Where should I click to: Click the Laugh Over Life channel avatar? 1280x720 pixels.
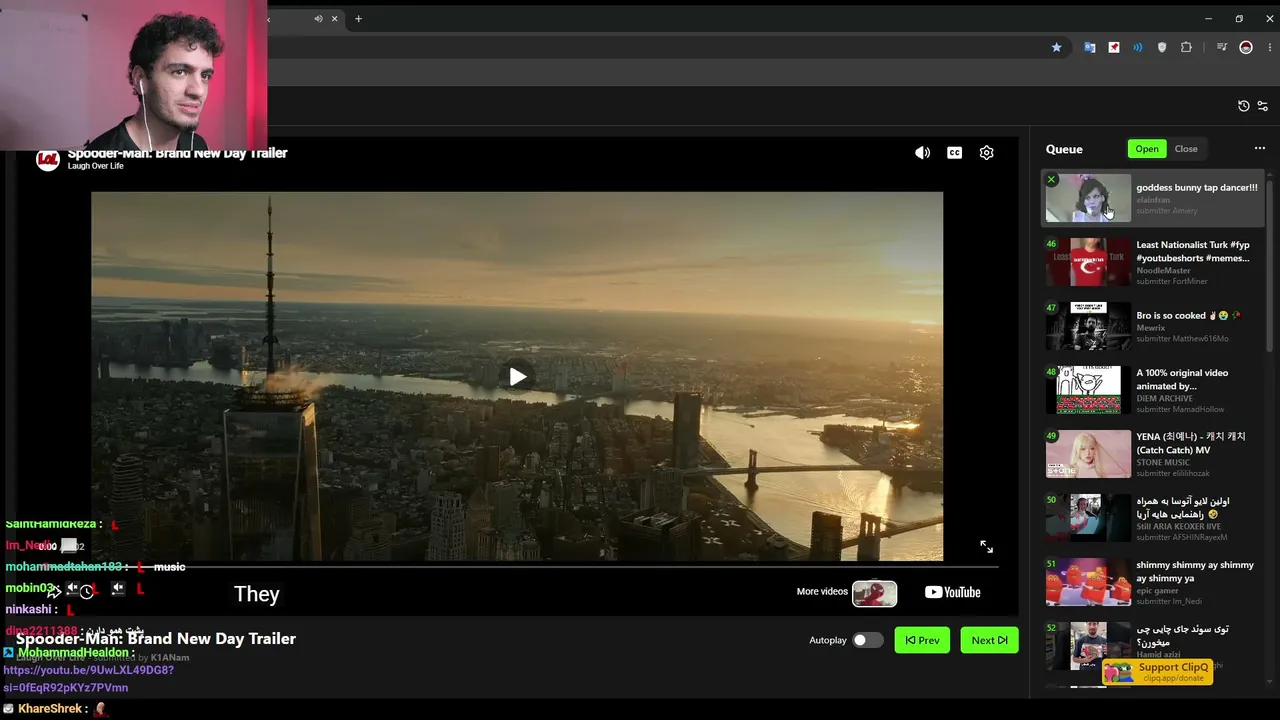click(x=47, y=159)
